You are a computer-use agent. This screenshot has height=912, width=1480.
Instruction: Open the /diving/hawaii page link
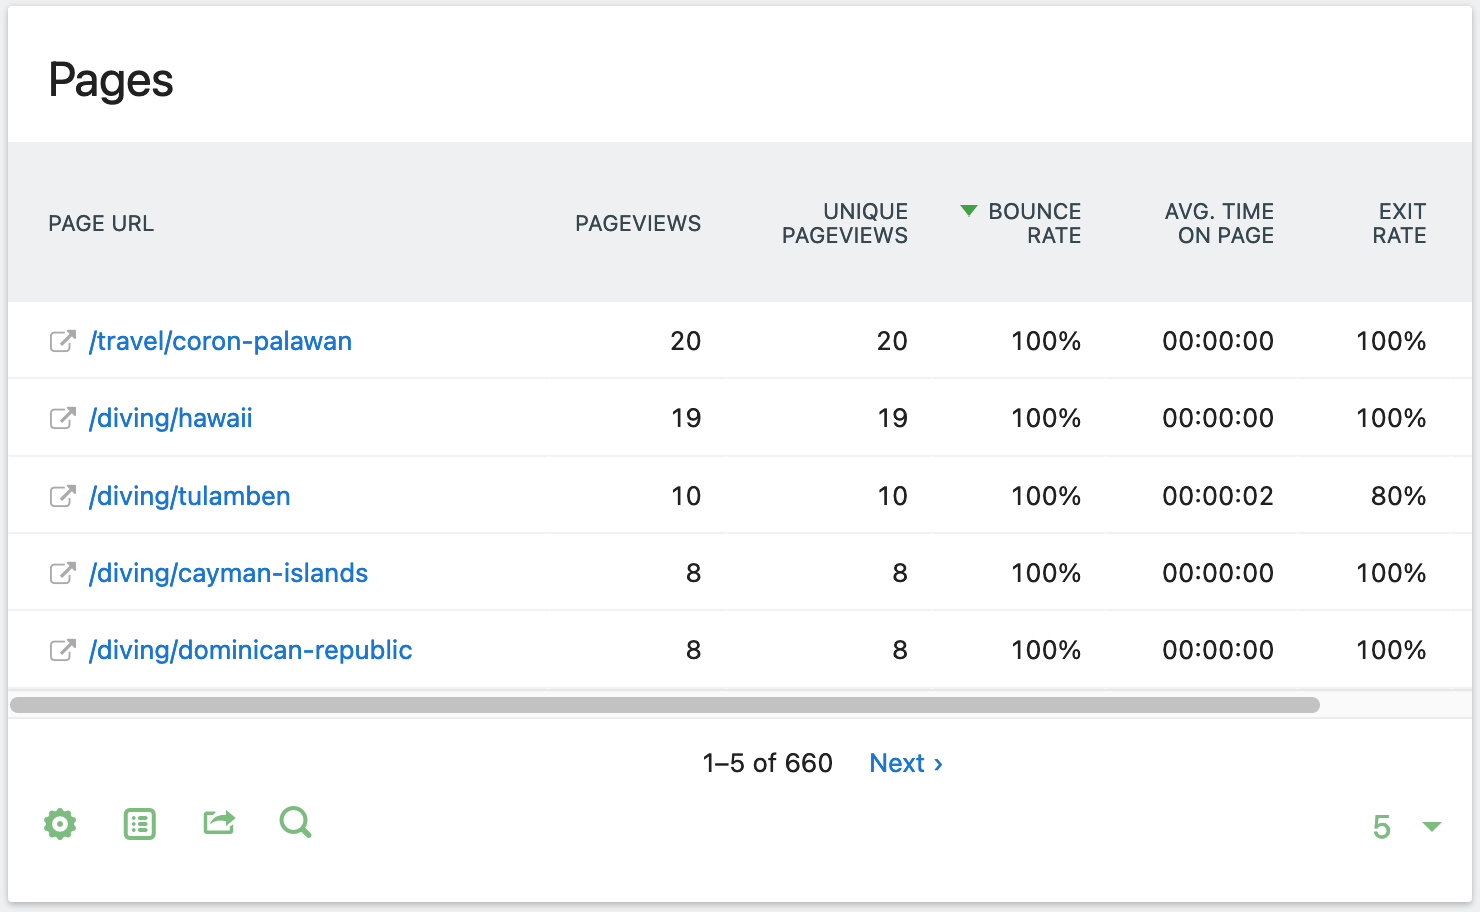point(172,418)
